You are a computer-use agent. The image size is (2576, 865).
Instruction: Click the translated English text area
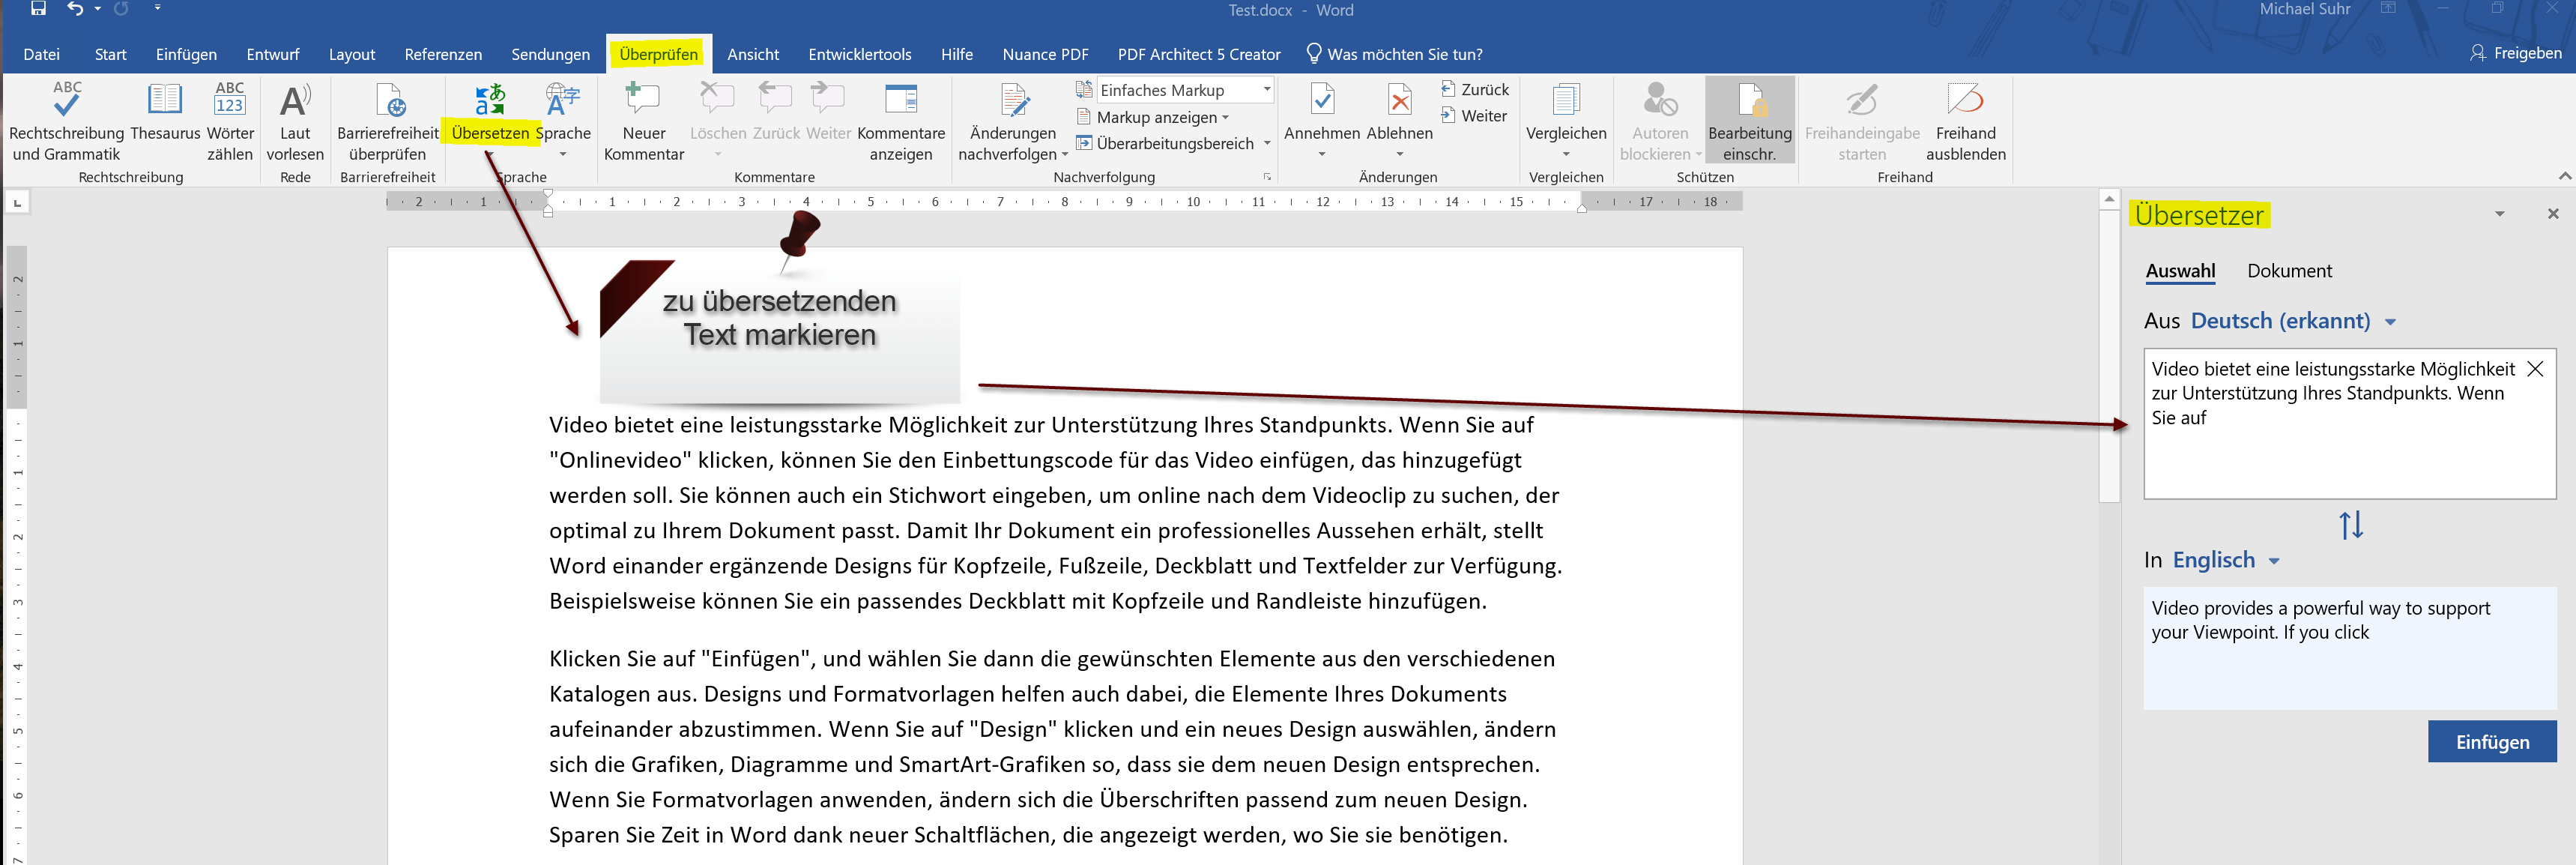(2350, 649)
